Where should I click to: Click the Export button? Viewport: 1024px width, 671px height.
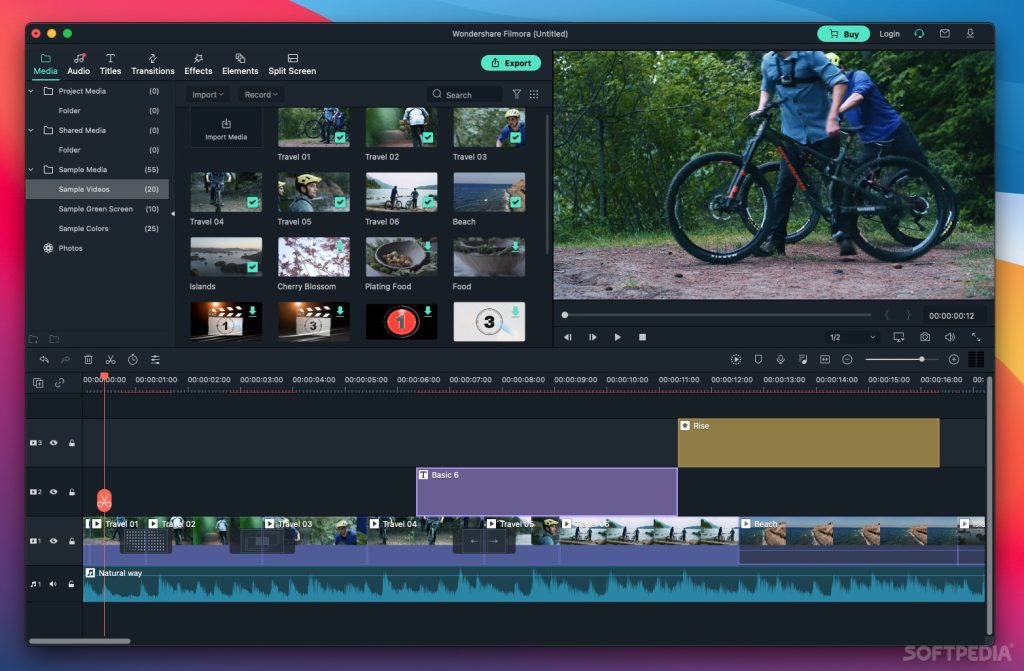click(511, 63)
